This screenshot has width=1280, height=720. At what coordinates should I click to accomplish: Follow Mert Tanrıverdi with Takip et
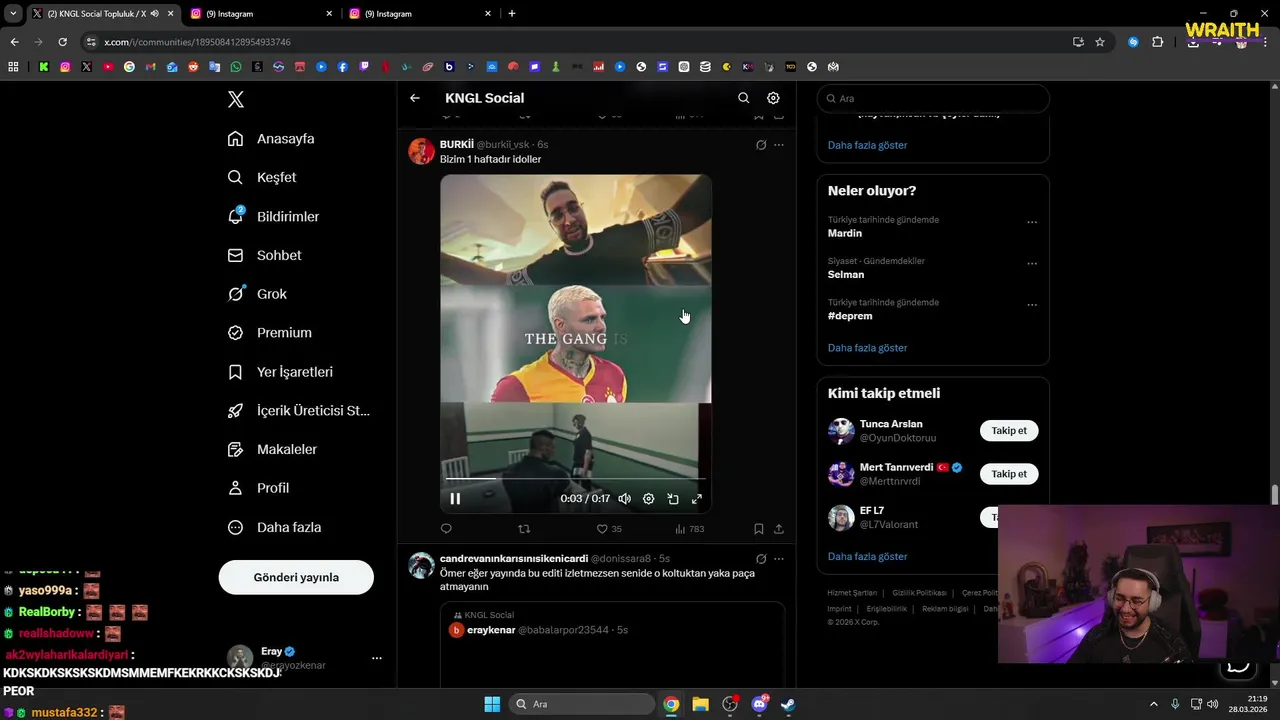pos(1009,474)
